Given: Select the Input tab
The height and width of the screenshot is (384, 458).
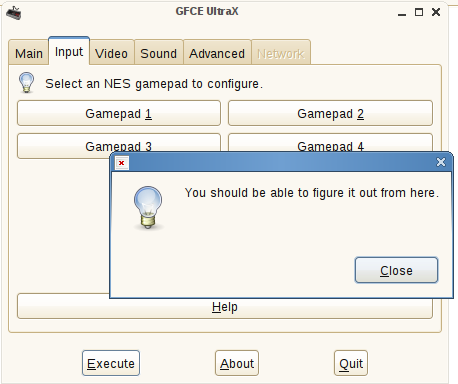Looking at the screenshot, I should coord(69,51).
